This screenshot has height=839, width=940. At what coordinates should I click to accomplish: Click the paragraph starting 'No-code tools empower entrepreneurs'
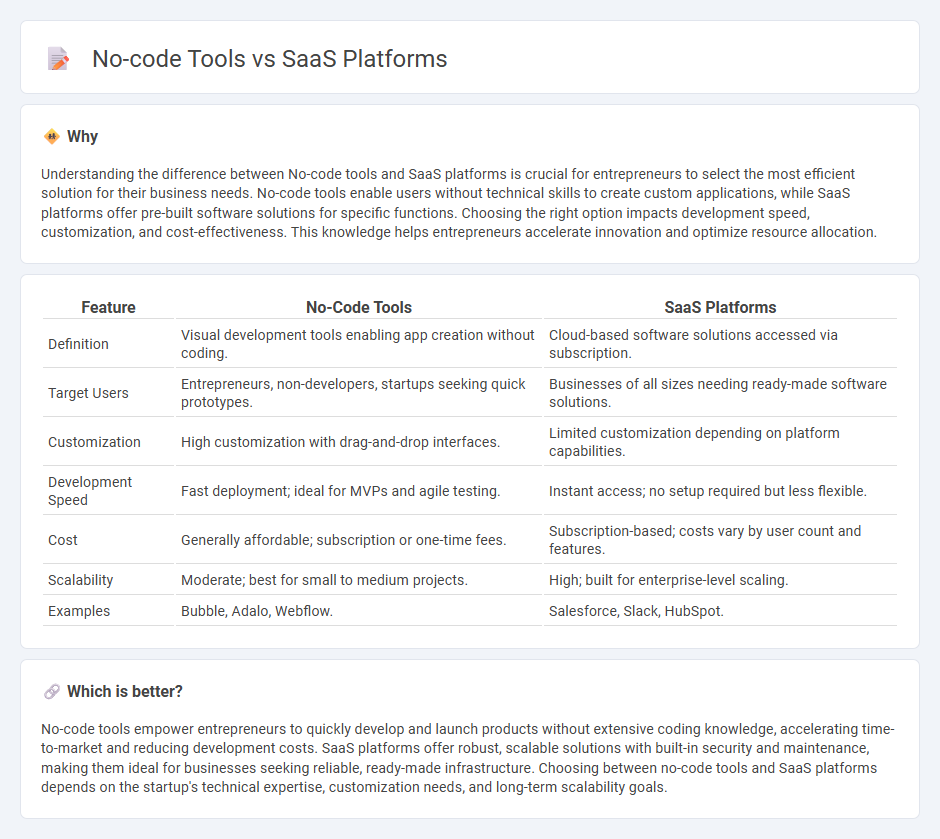(468, 758)
